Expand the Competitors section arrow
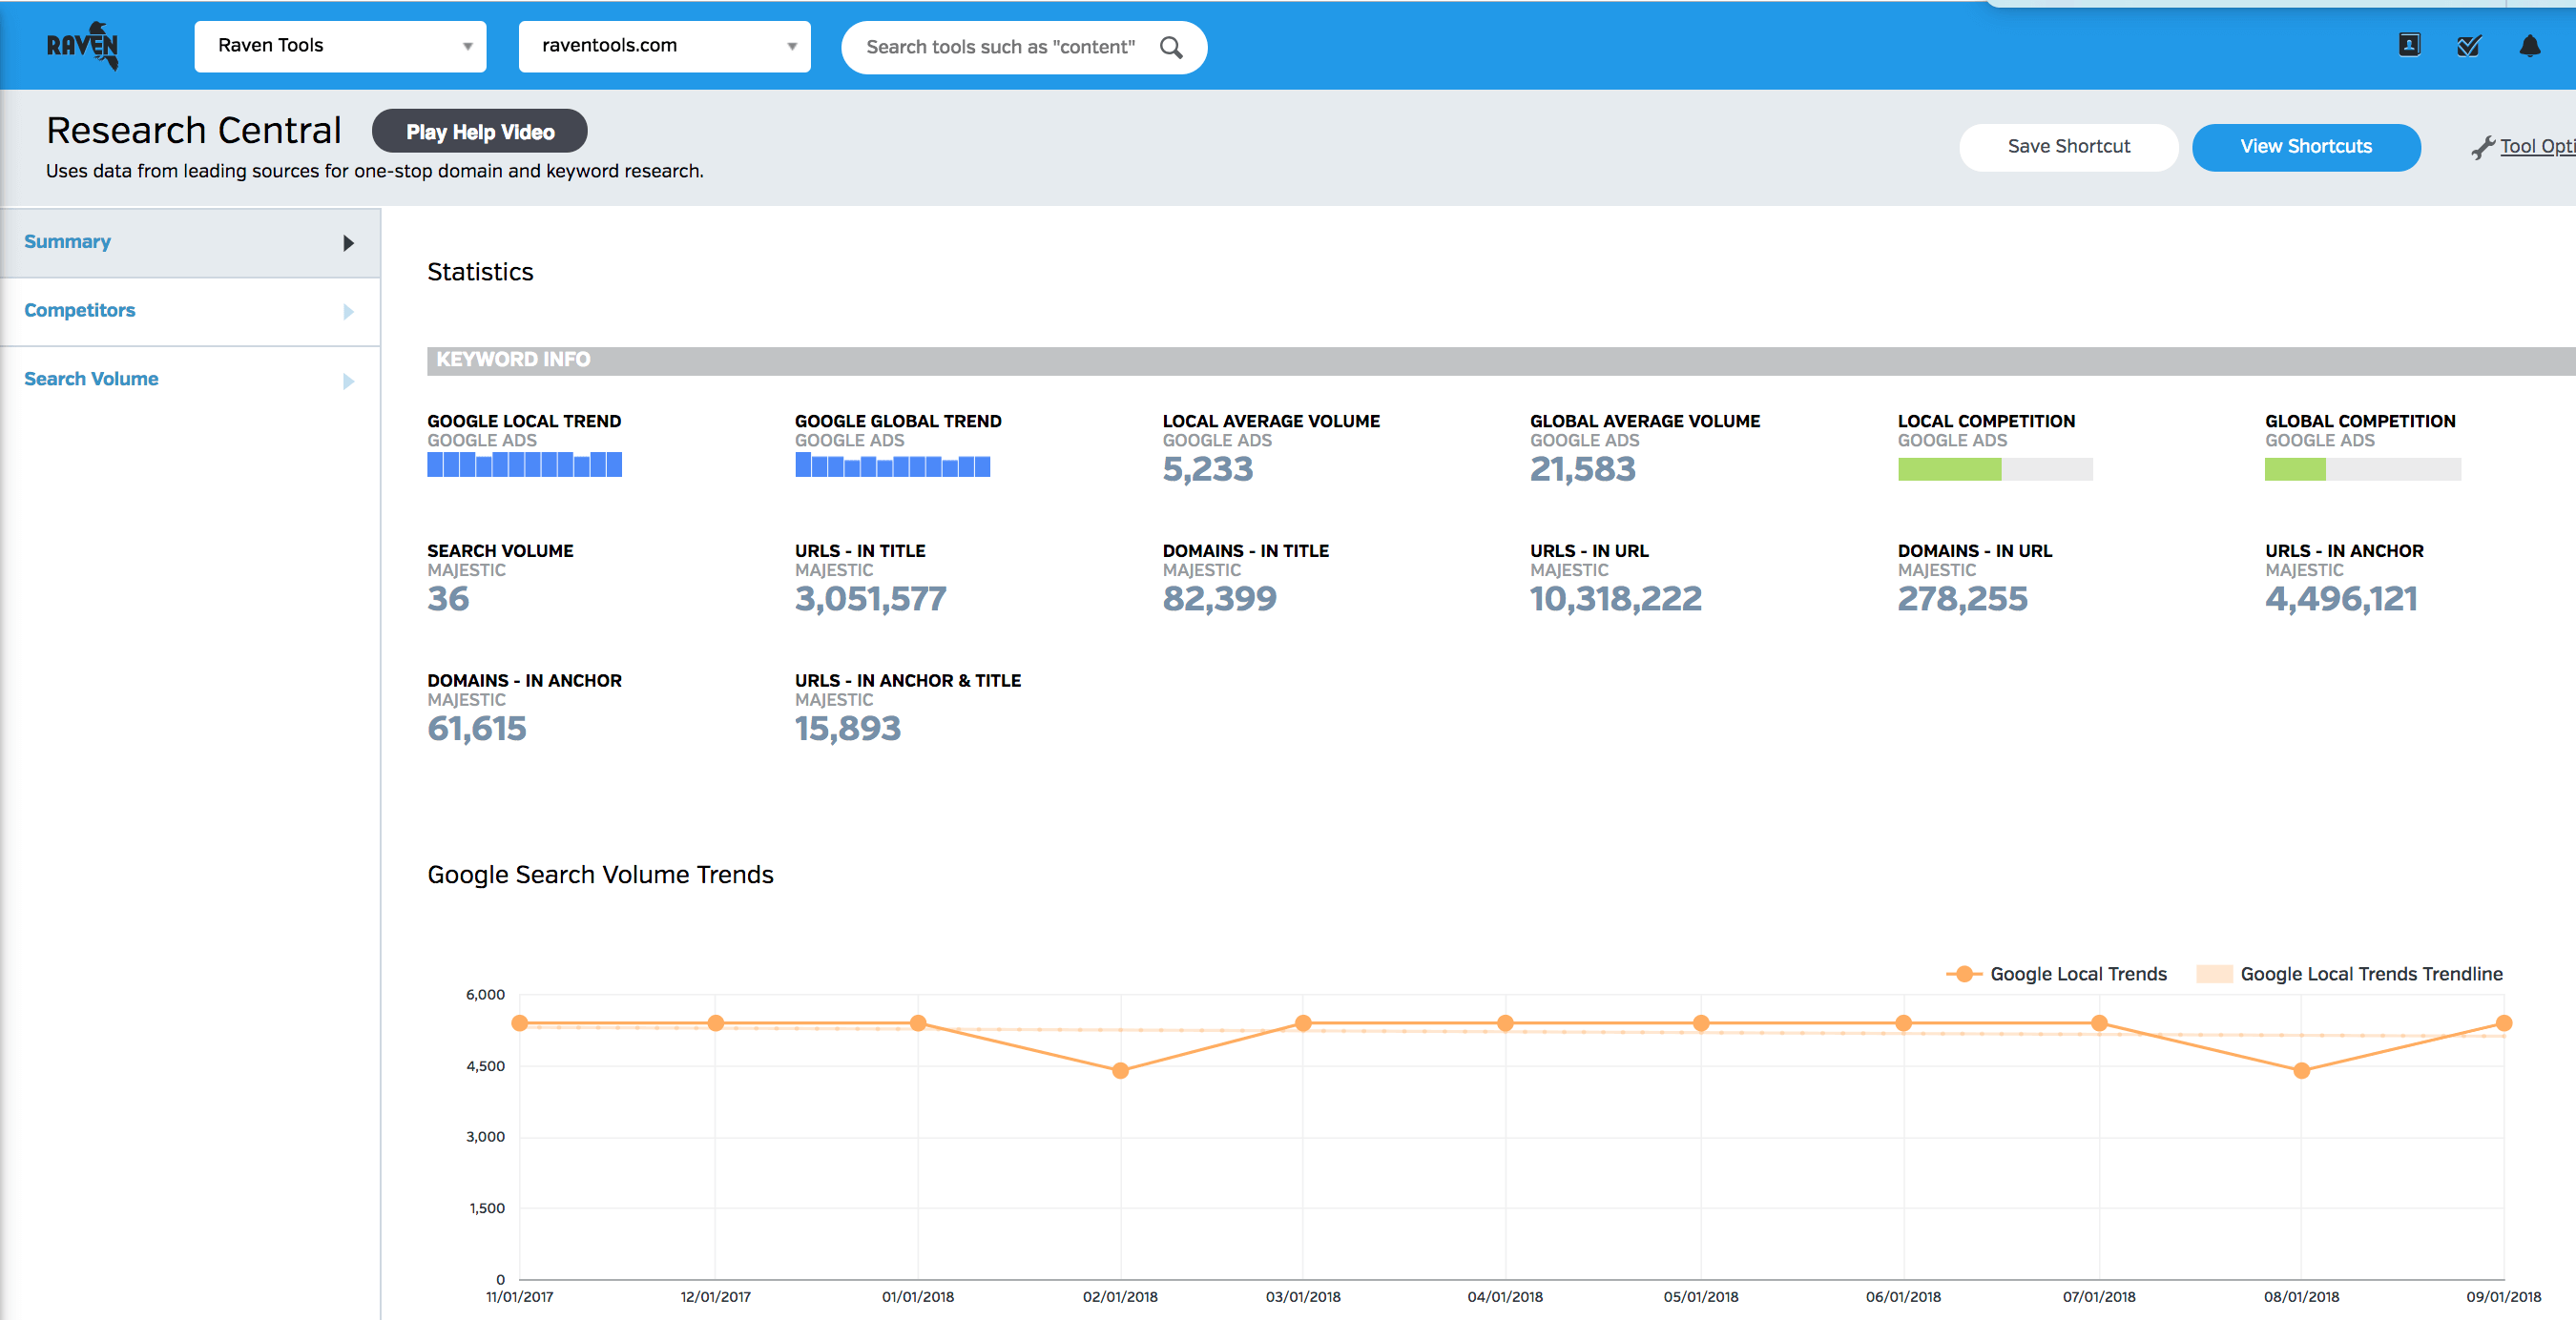Viewport: 2576px width, 1320px height. pyautogui.click(x=348, y=312)
